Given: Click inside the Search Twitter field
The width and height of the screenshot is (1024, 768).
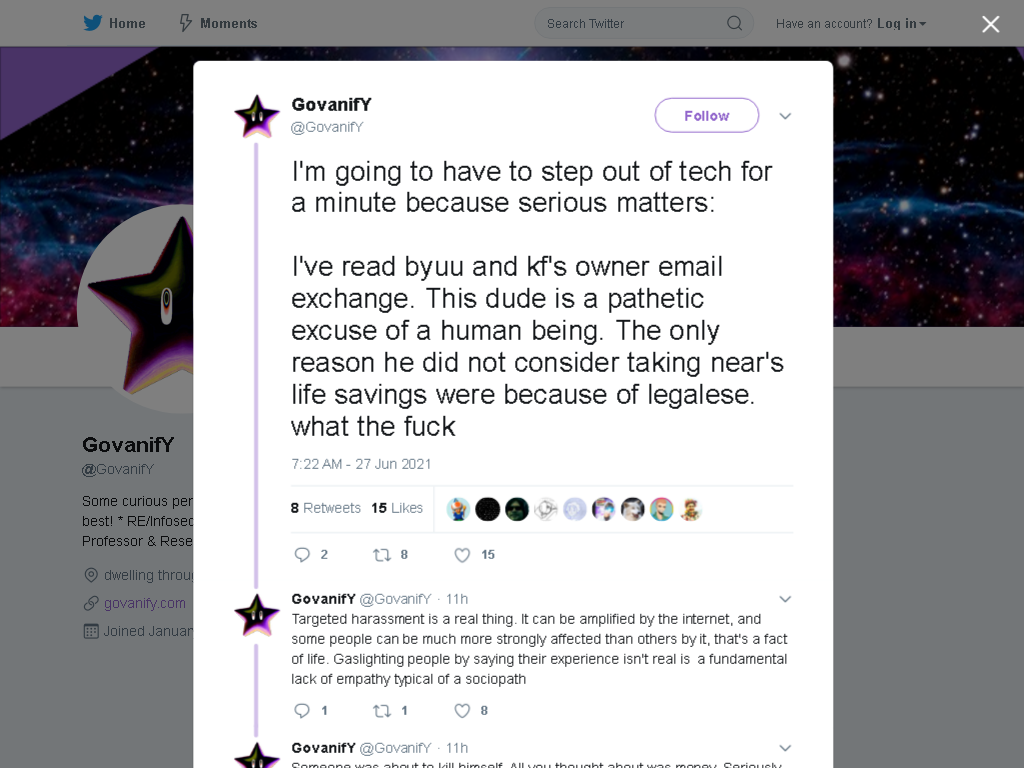Looking at the screenshot, I should [x=633, y=24].
